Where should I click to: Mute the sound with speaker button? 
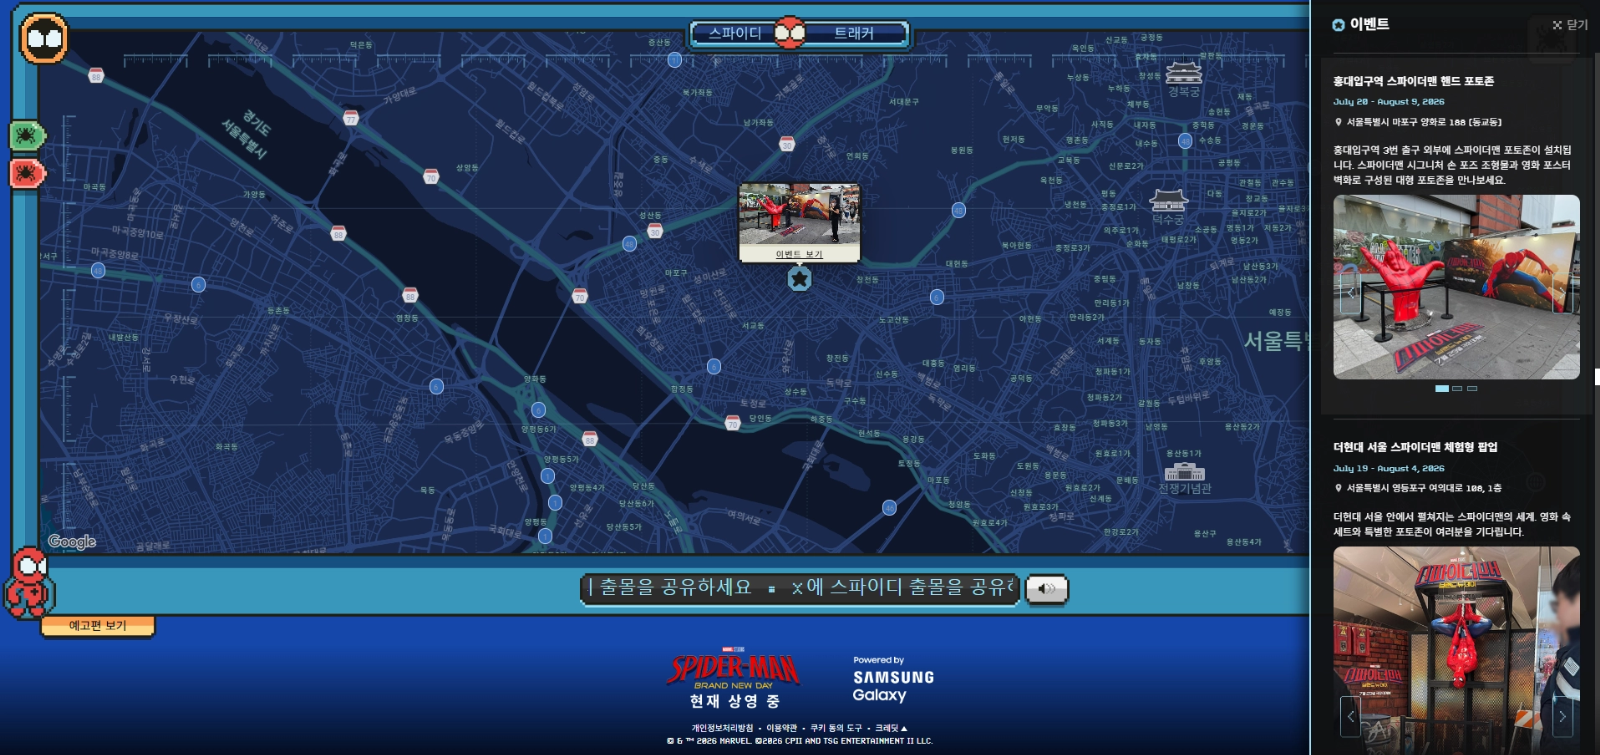[1047, 589]
